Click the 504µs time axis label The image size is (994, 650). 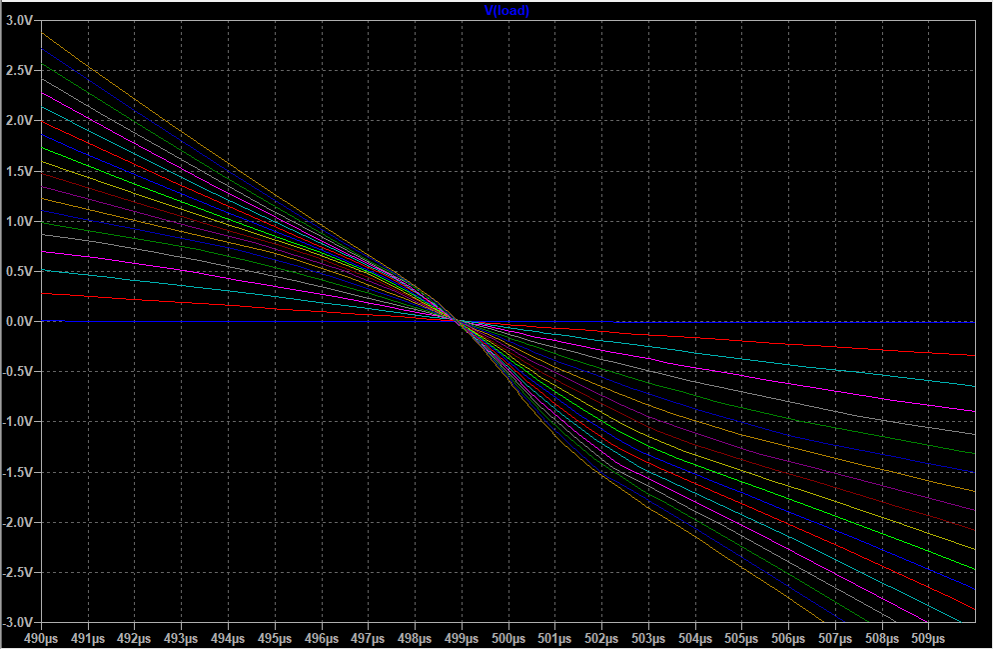(x=695, y=639)
